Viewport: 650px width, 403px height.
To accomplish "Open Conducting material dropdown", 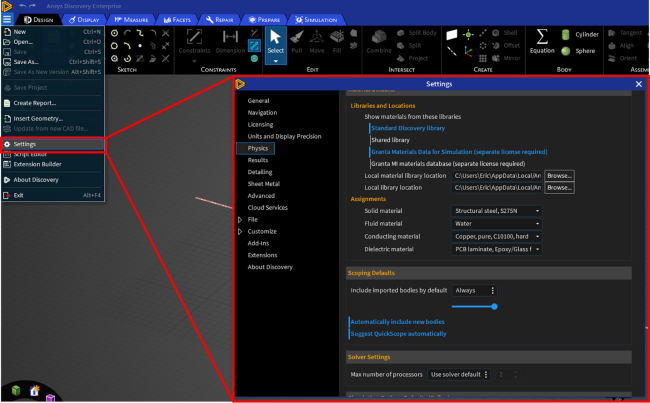I will pyautogui.click(x=496, y=237).
